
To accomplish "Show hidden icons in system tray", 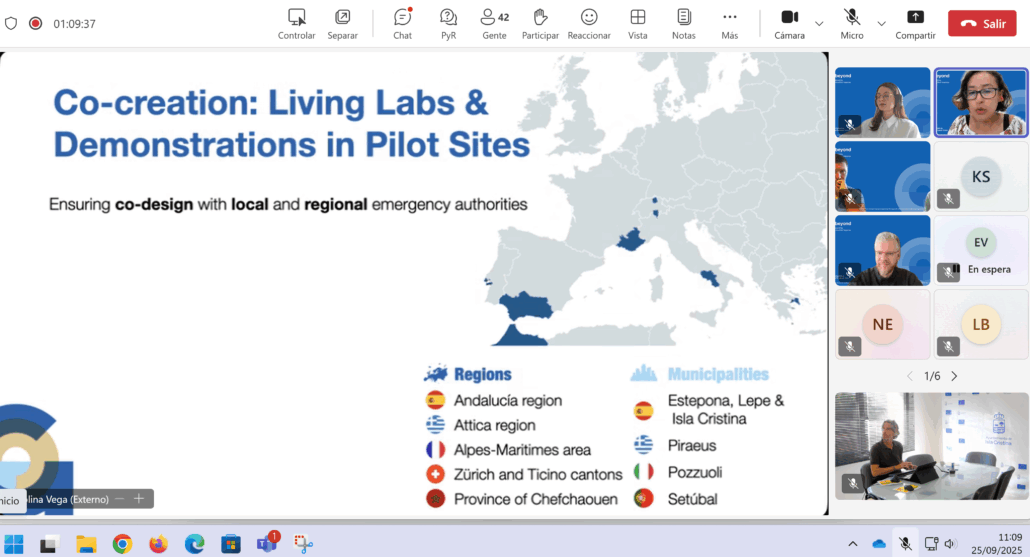I will click(853, 544).
